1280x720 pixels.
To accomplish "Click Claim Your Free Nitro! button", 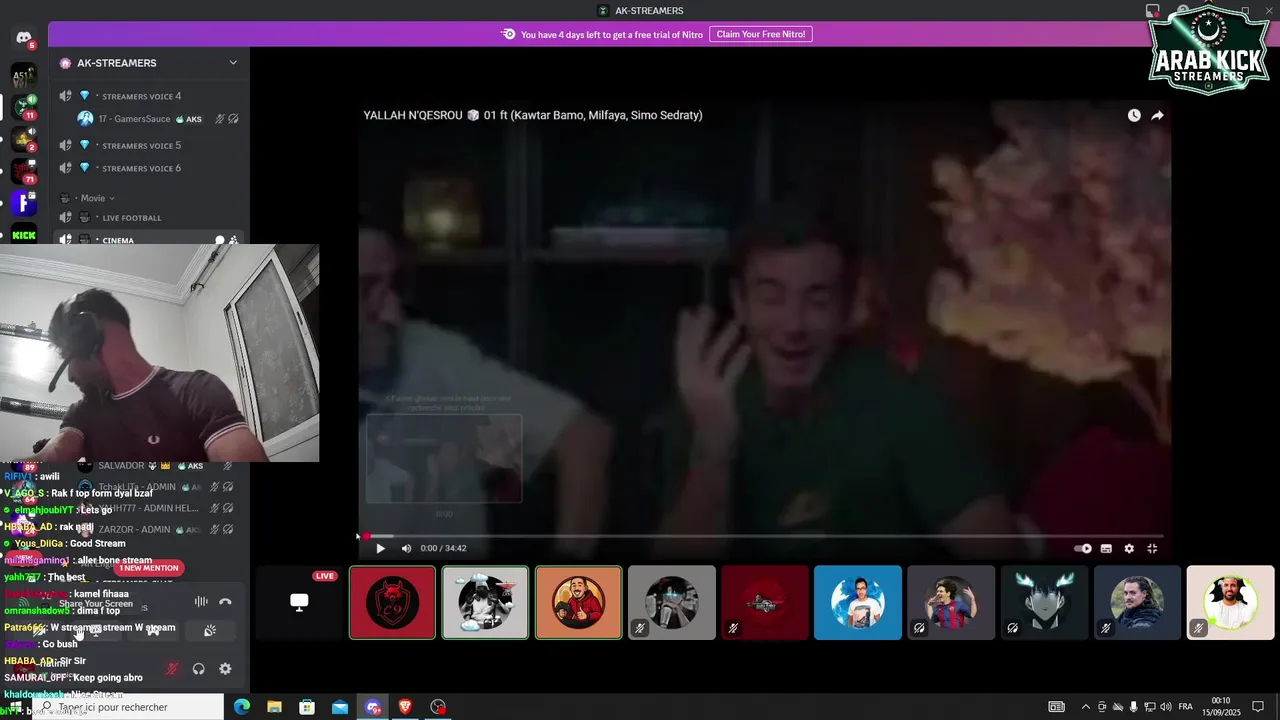I will [761, 34].
